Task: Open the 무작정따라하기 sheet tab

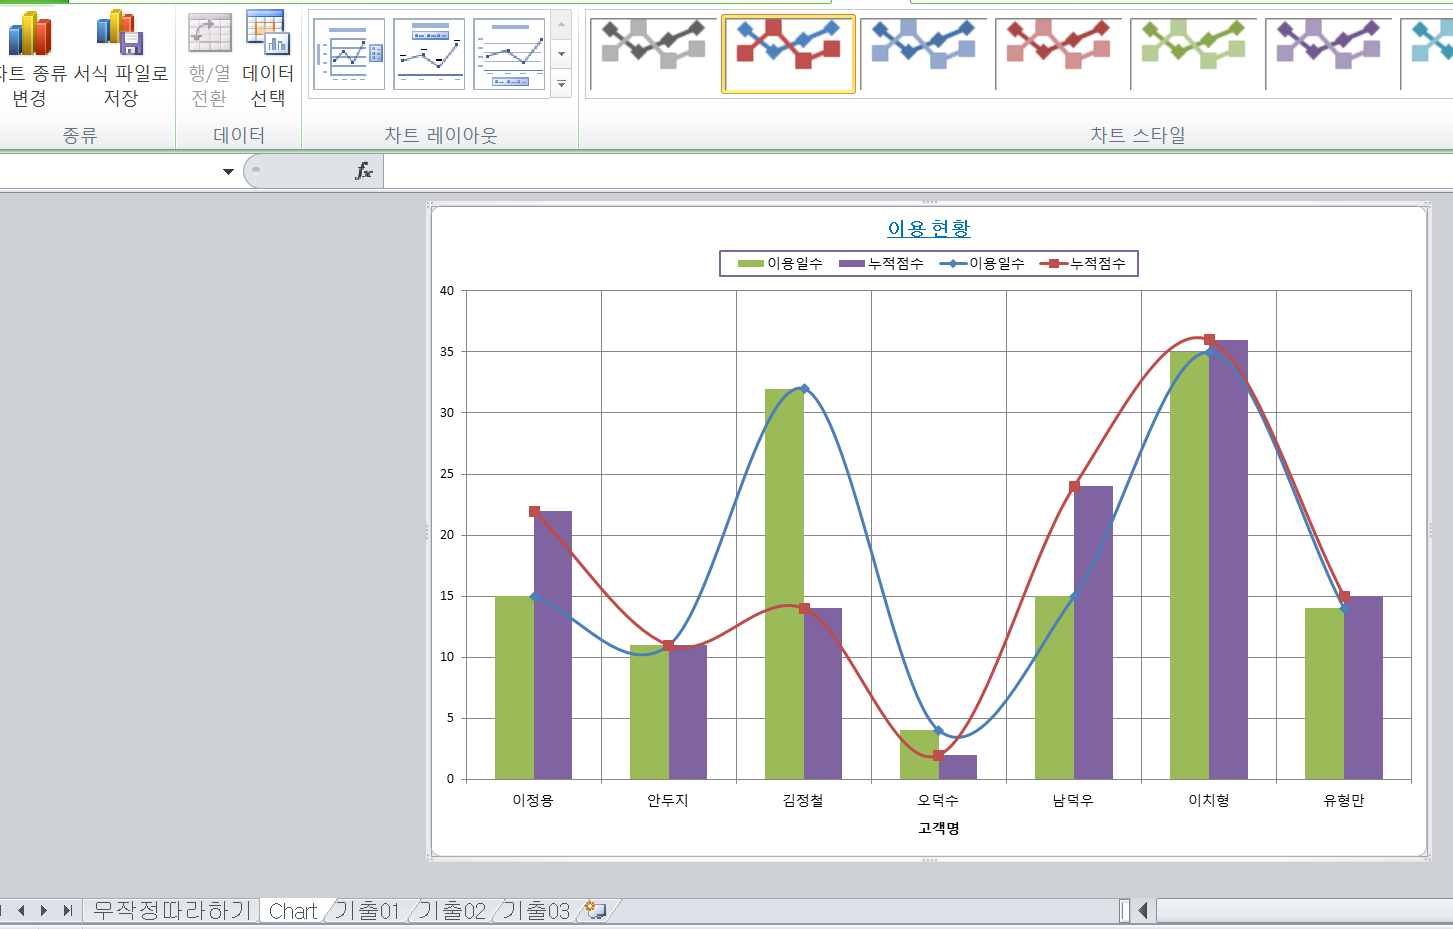Action: [170, 911]
